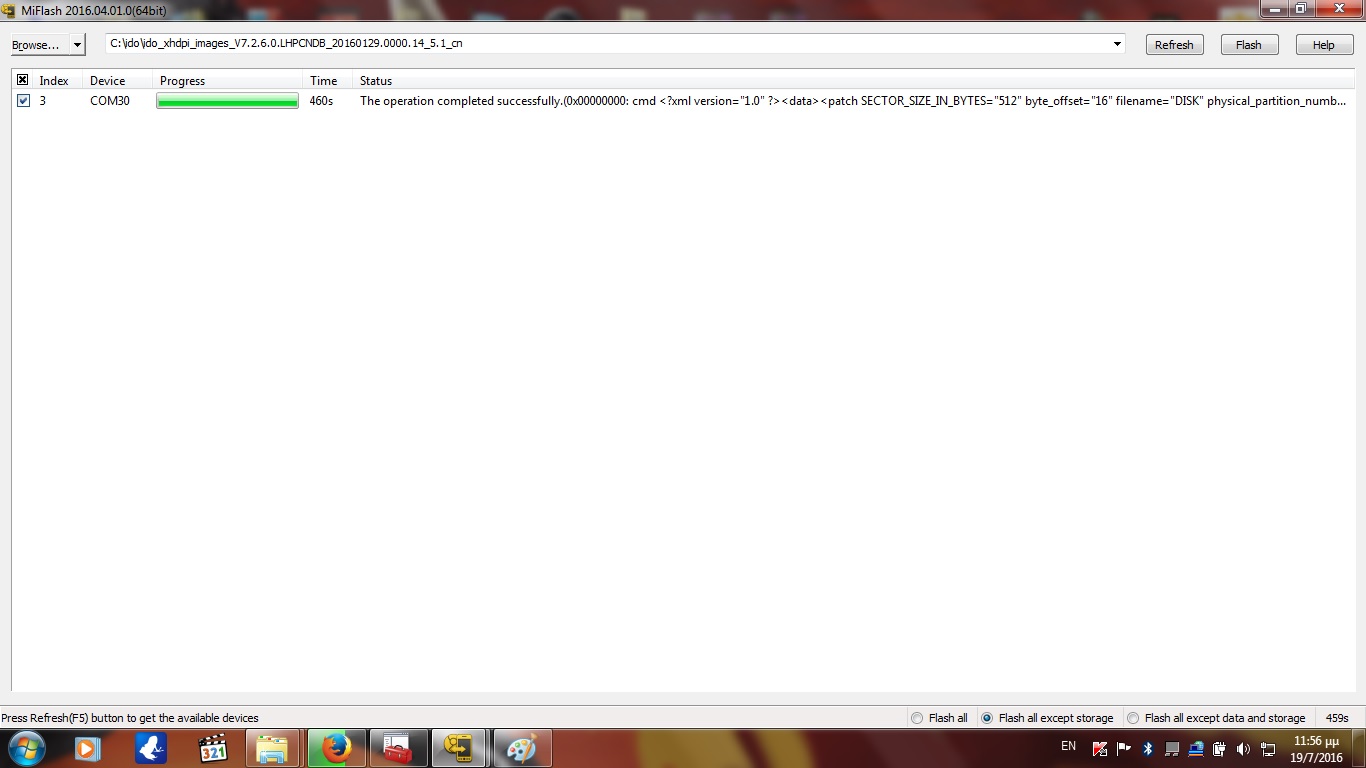Click the Bluetooth tray icon
Viewport: 1366px width, 768px height.
click(1148, 749)
